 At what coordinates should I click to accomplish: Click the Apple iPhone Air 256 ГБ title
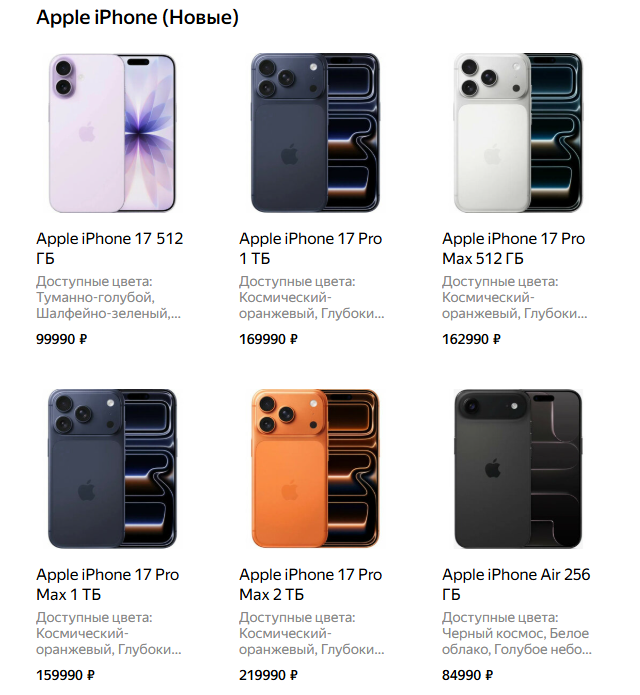pyautogui.click(x=516, y=584)
